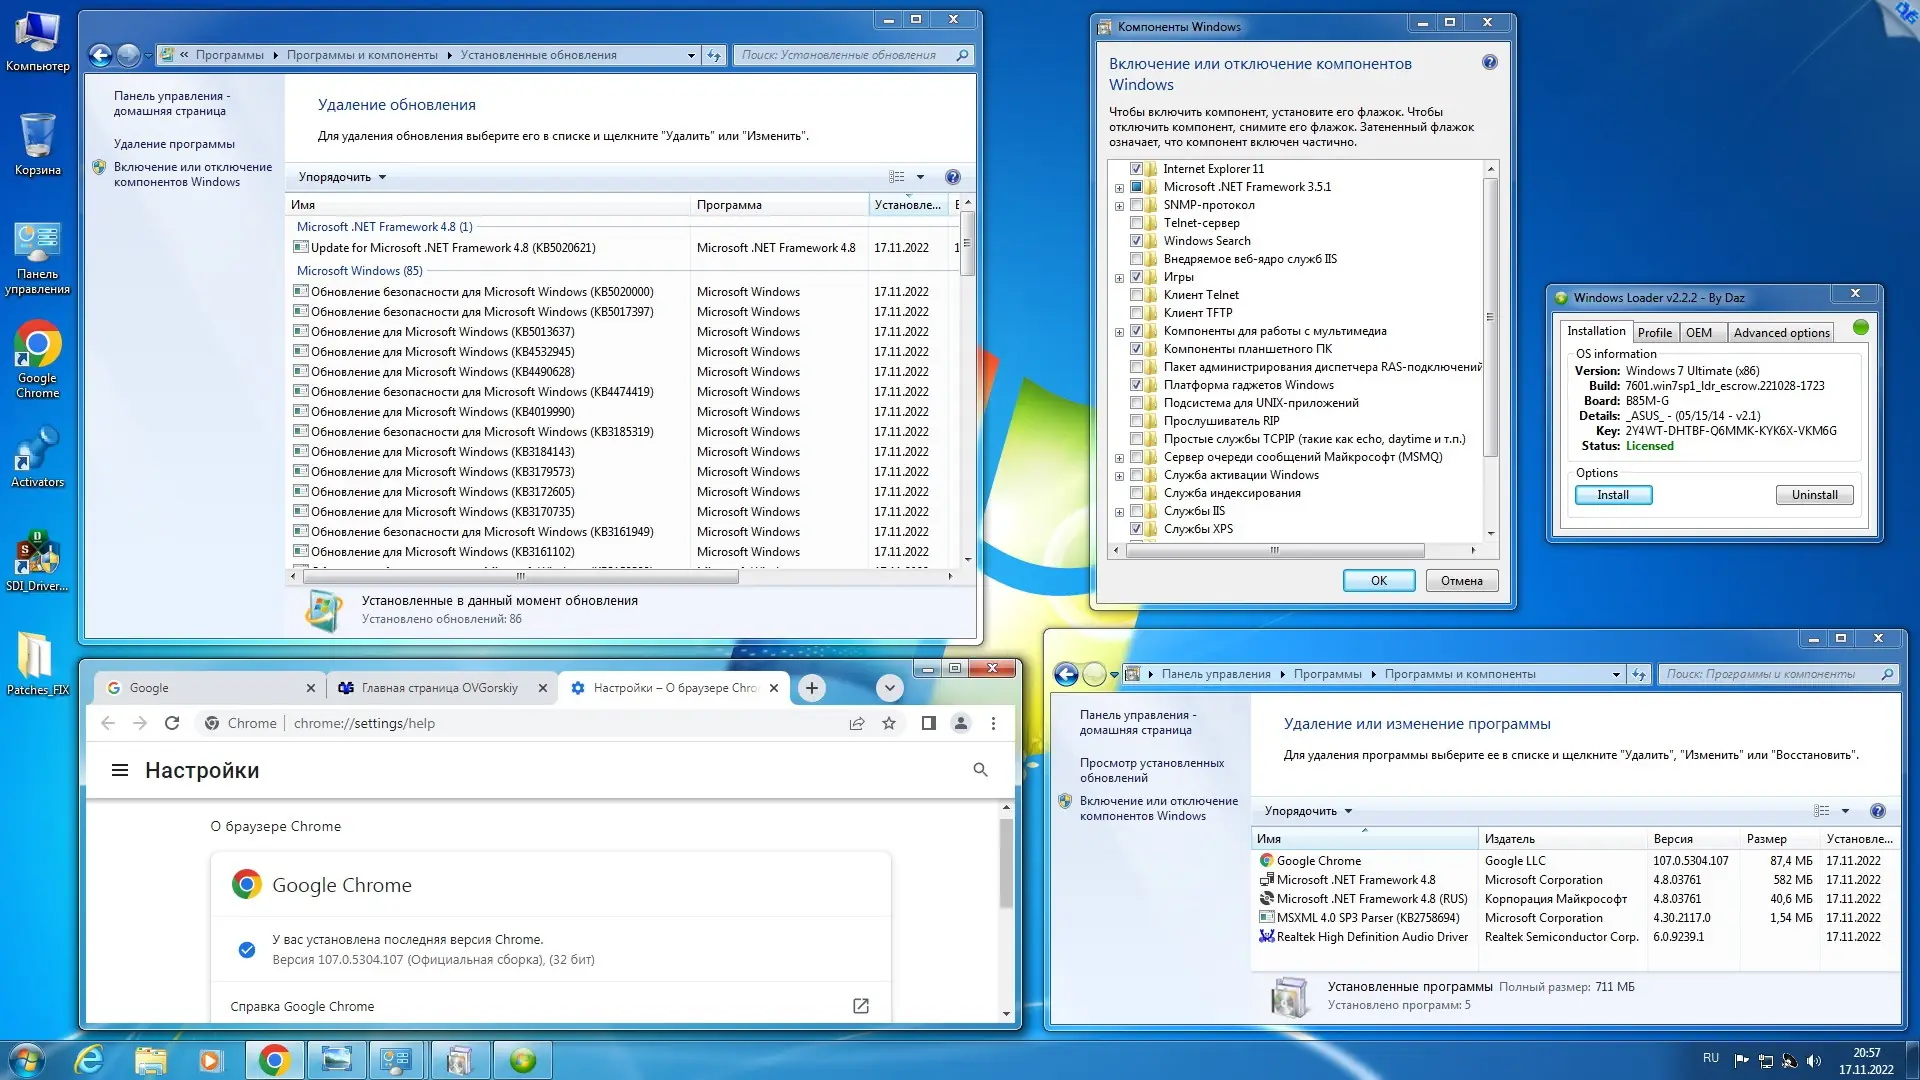Expand Службы IIS tree node

1119,512
